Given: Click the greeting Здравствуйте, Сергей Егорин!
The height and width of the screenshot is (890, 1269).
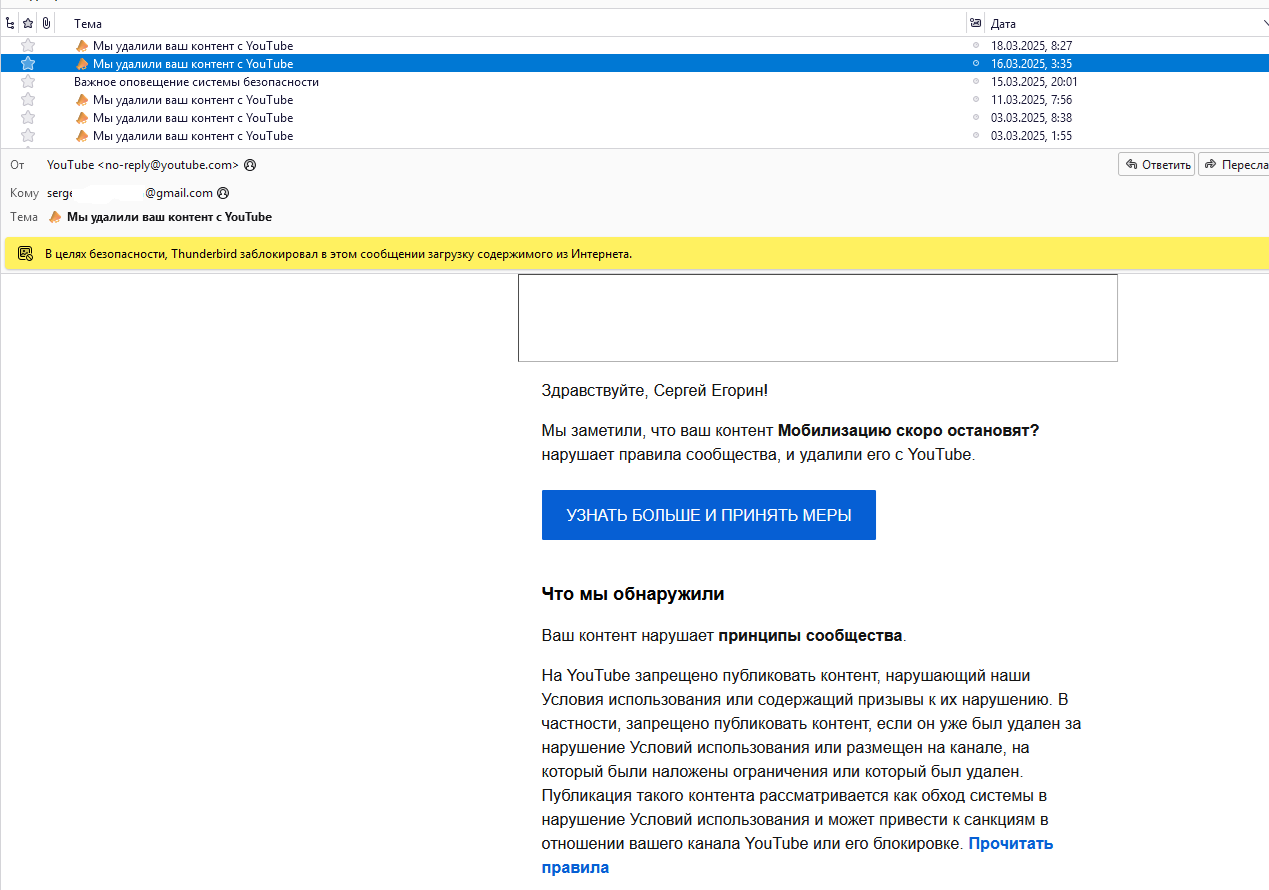Looking at the screenshot, I should pyautogui.click(x=655, y=390).
